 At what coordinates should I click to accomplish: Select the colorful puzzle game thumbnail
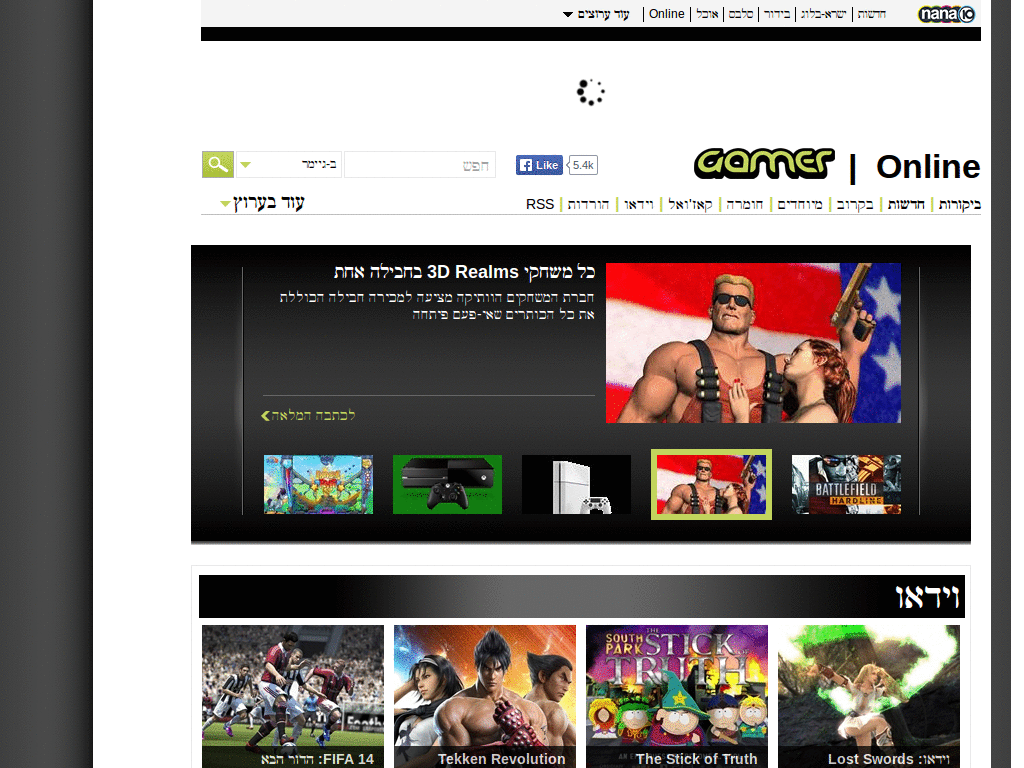point(319,485)
